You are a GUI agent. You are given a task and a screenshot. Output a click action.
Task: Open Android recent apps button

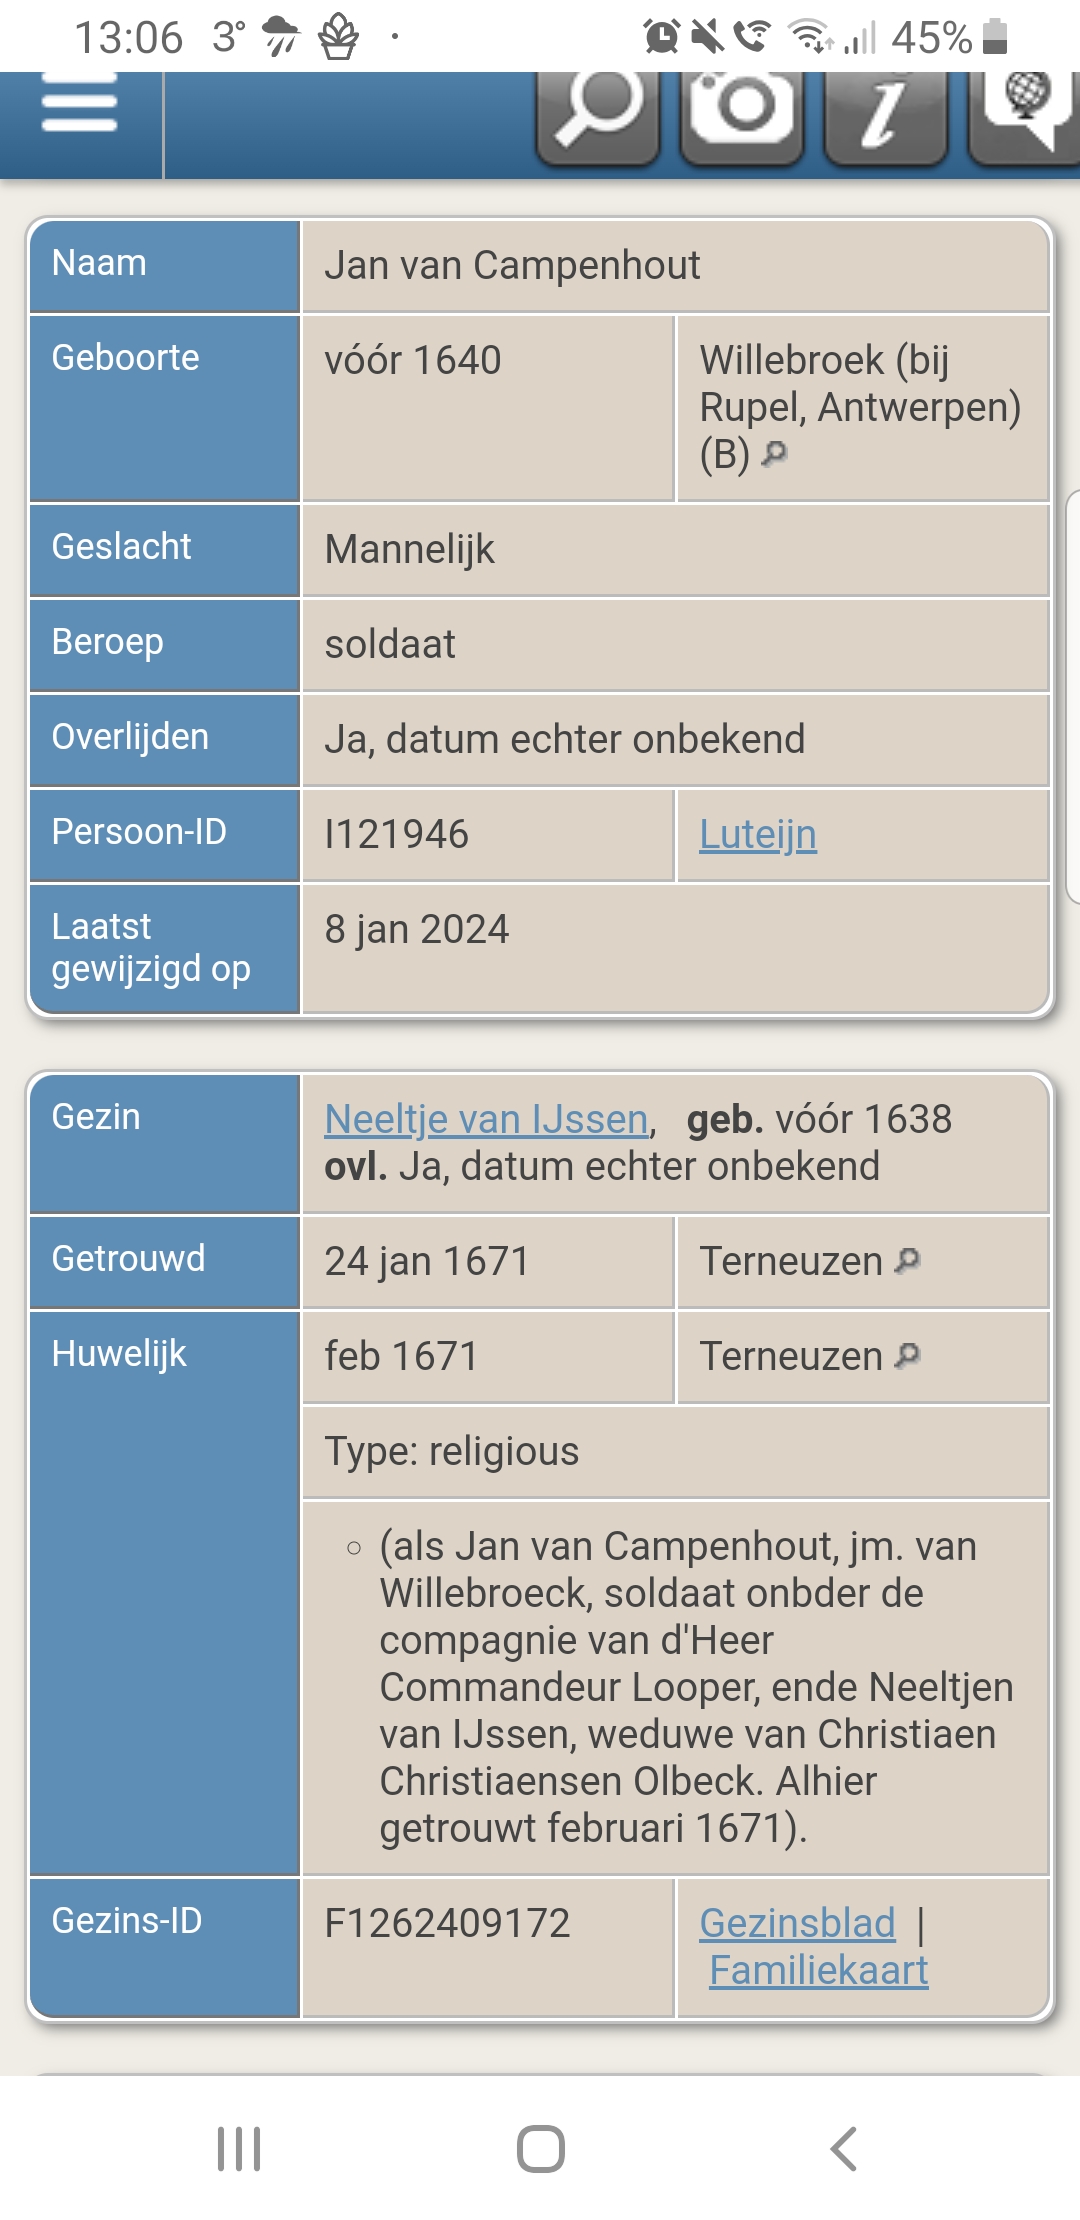point(240,2148)
